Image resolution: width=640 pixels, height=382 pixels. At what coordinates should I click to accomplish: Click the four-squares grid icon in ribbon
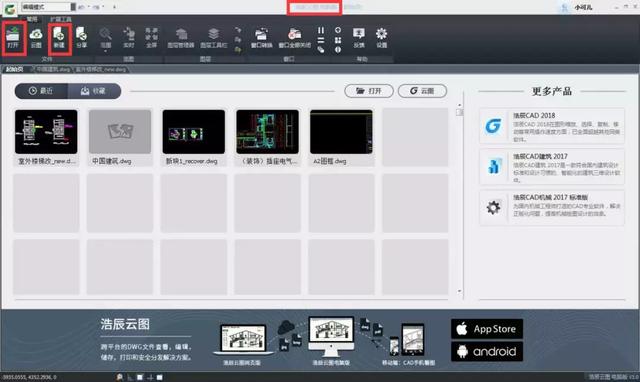(x=338, y=40)
